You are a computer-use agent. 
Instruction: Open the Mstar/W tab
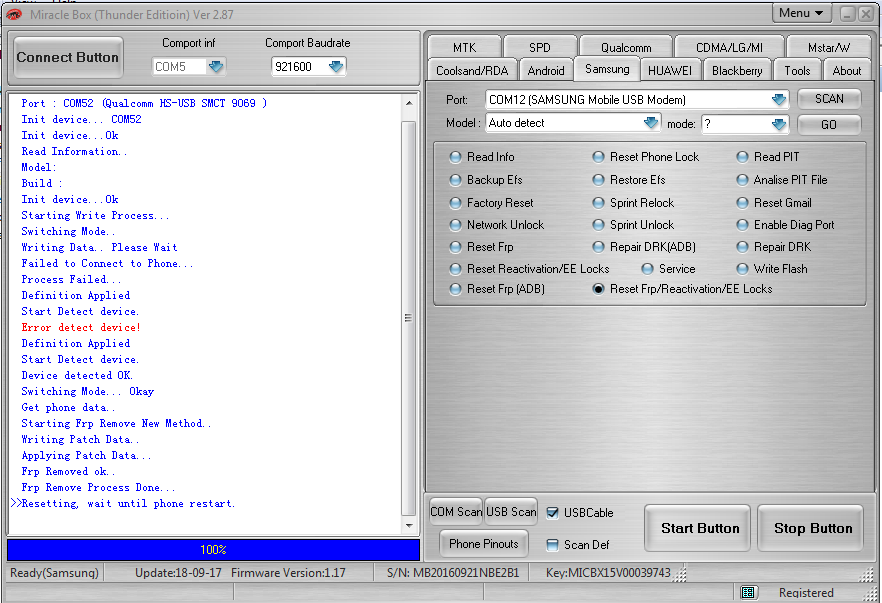tap(829, 47)
